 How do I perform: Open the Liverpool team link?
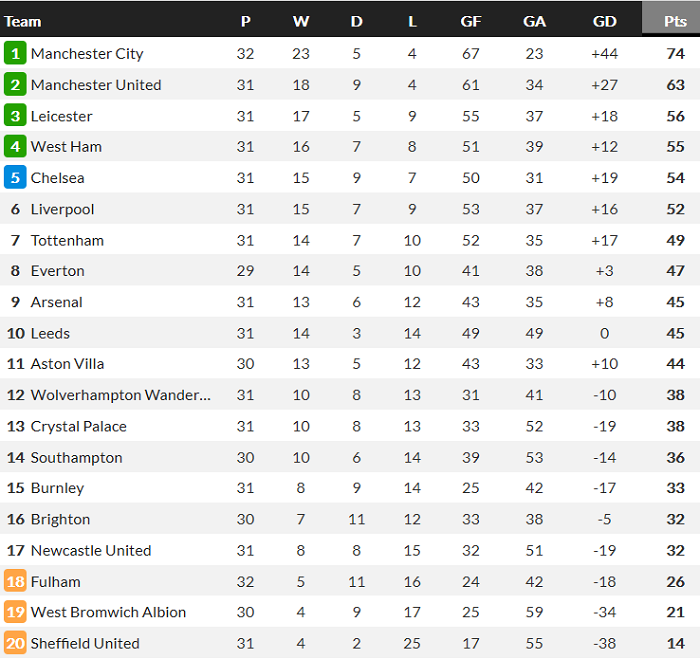tap(62, 209)
